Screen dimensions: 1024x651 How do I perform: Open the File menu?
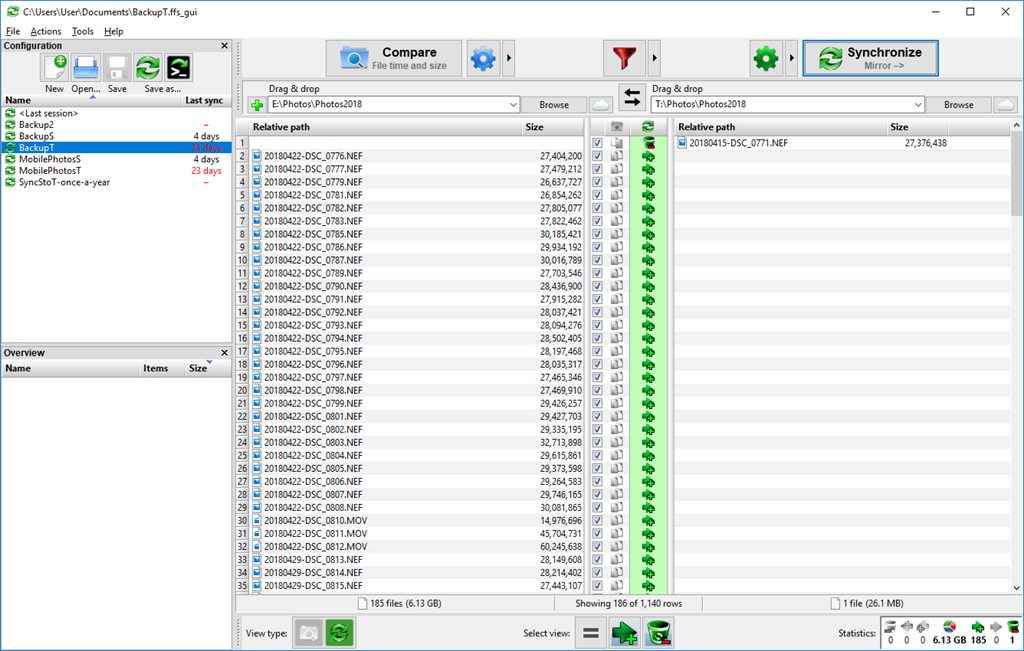(x=13, y=31)
